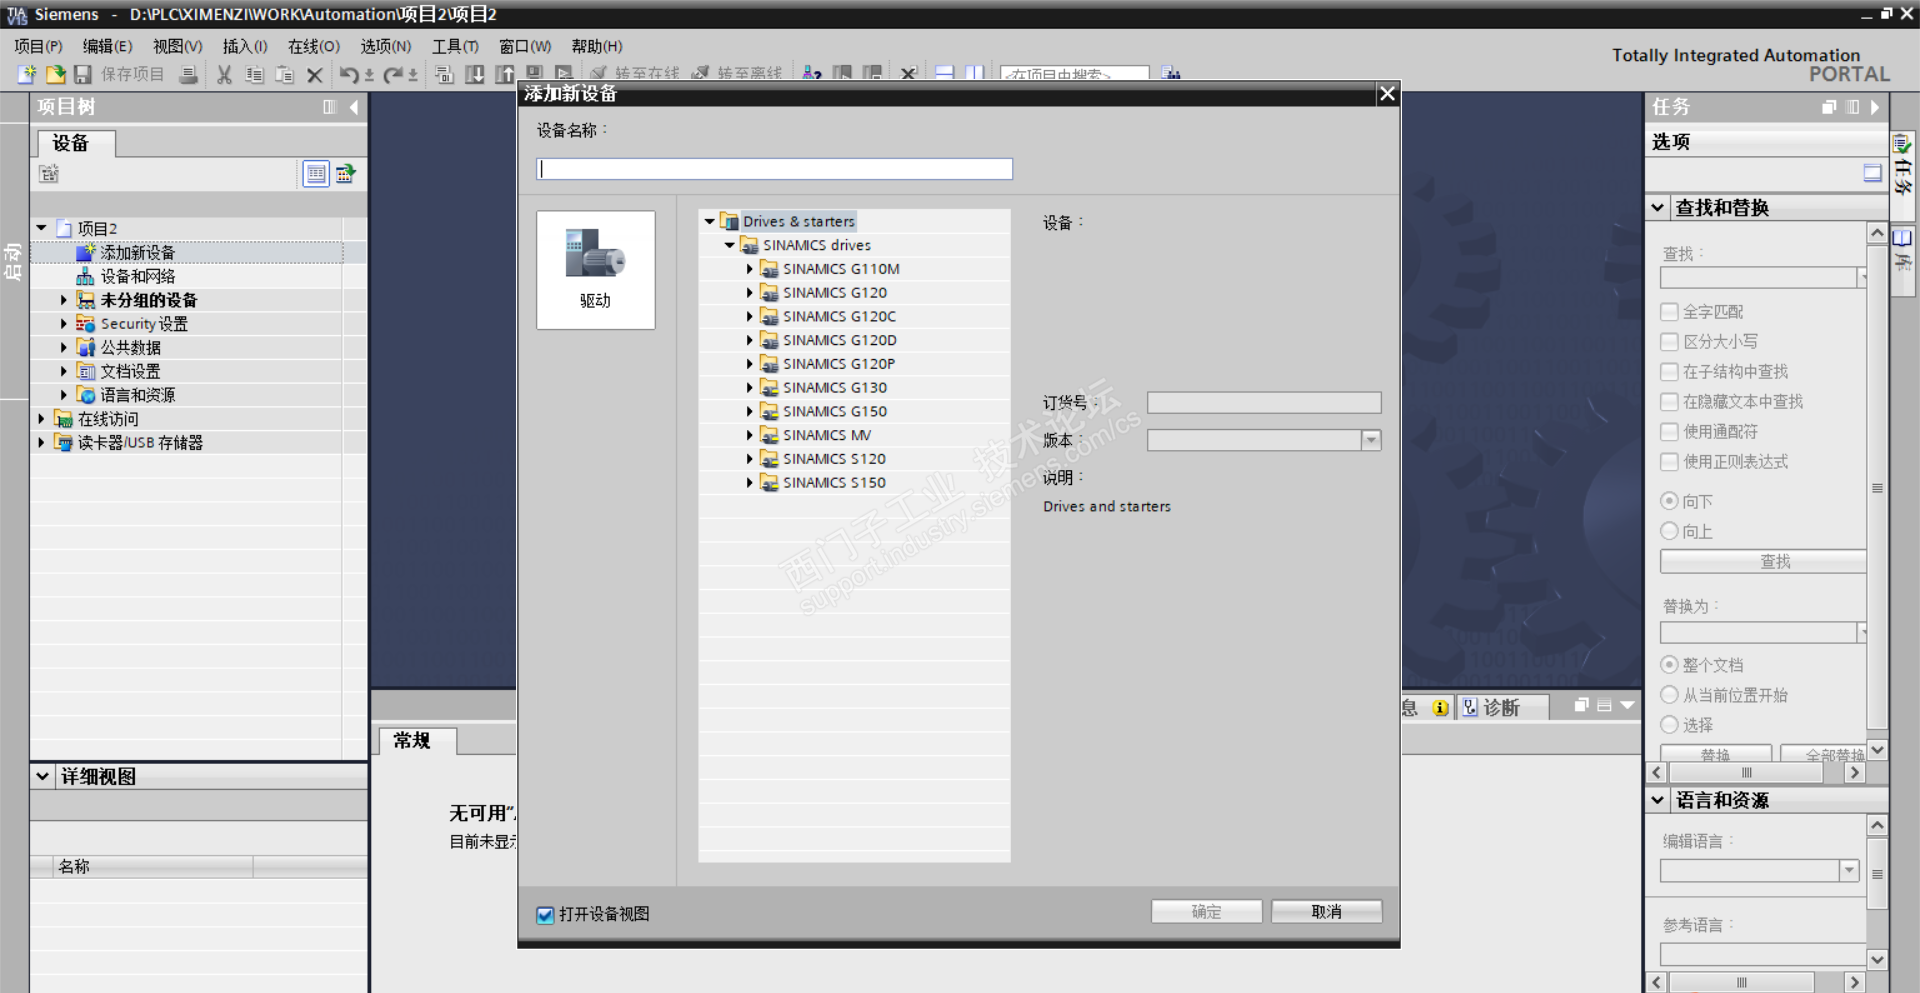Open the 版本 dropdown in the dialog
This screenshot has height=993, width=1920.
coord(1371,440)
